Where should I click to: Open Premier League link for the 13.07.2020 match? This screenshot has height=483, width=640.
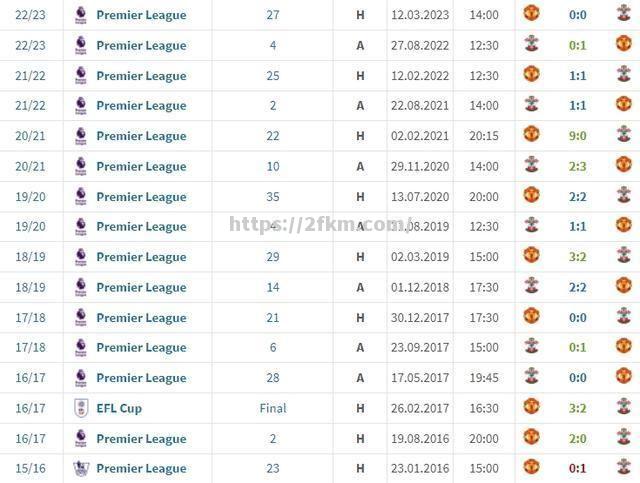point(141,196)
